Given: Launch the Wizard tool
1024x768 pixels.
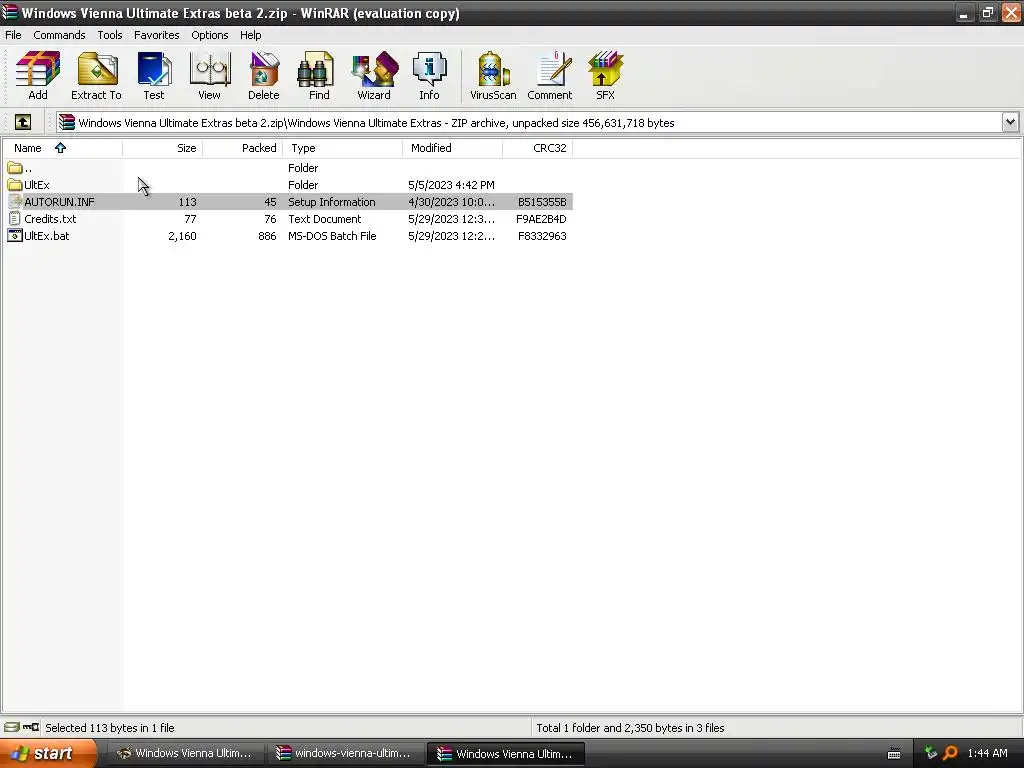Looking at the screenshot, I should coord(374,76).
